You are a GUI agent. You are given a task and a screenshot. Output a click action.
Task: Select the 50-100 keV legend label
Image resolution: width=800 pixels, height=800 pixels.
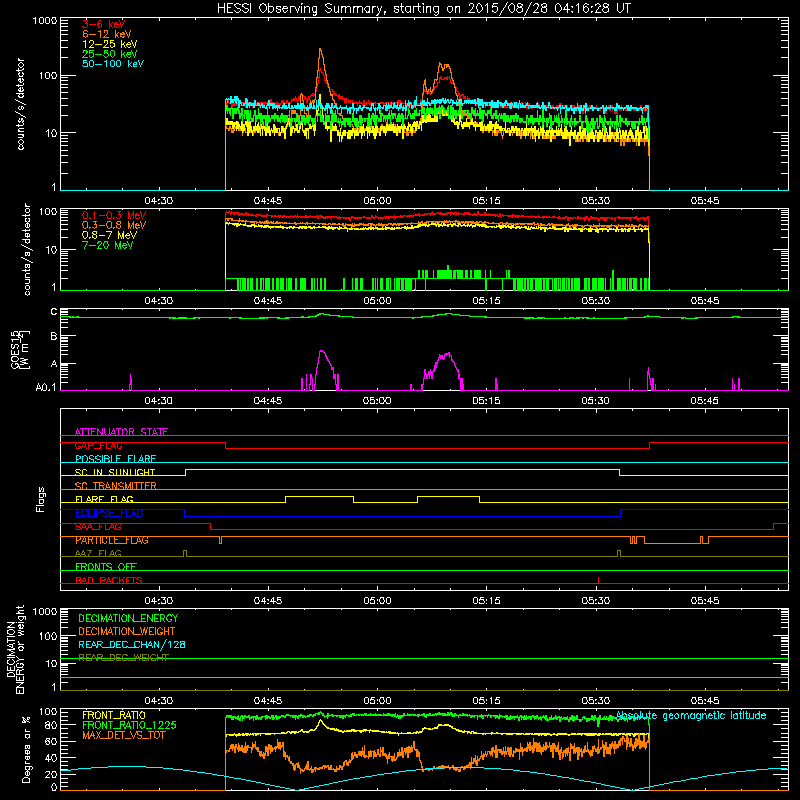tap(113, 64)
